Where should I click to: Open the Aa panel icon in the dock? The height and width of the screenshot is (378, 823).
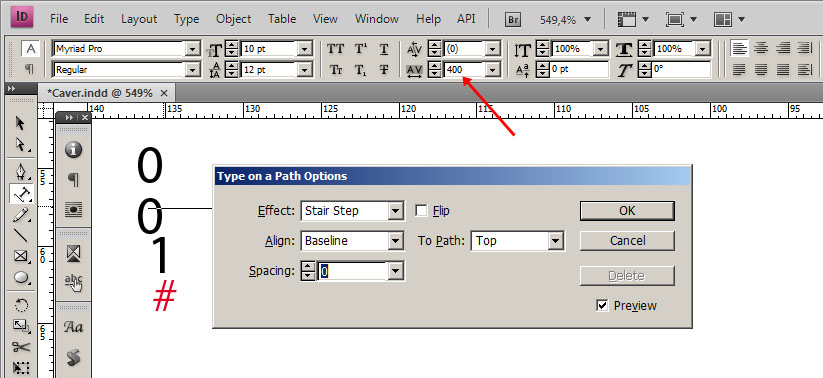(x=73, y=328)
